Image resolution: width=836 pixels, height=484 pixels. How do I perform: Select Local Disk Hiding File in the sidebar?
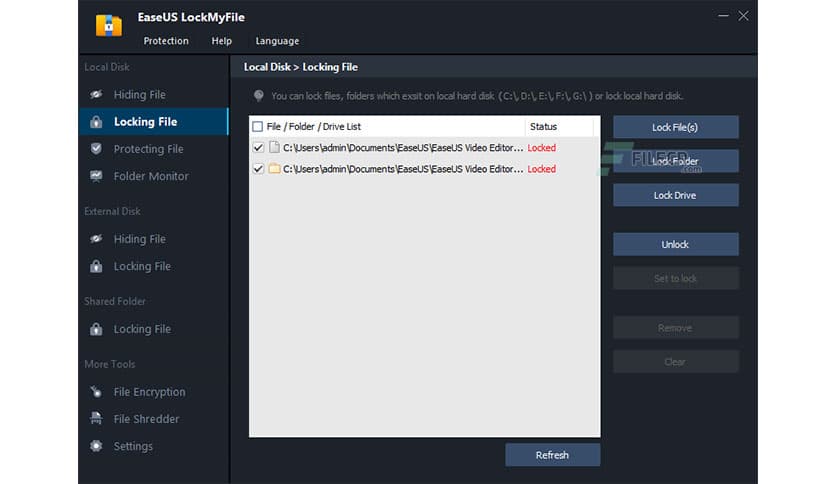point(154,94)
